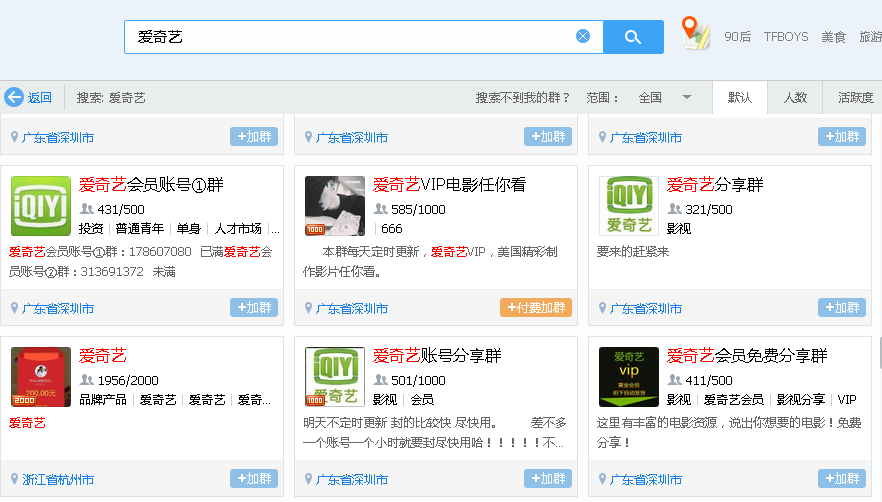Click the 单身 tag
The height and width of the screenshot is (502, 882).
(x=188, y=228)
